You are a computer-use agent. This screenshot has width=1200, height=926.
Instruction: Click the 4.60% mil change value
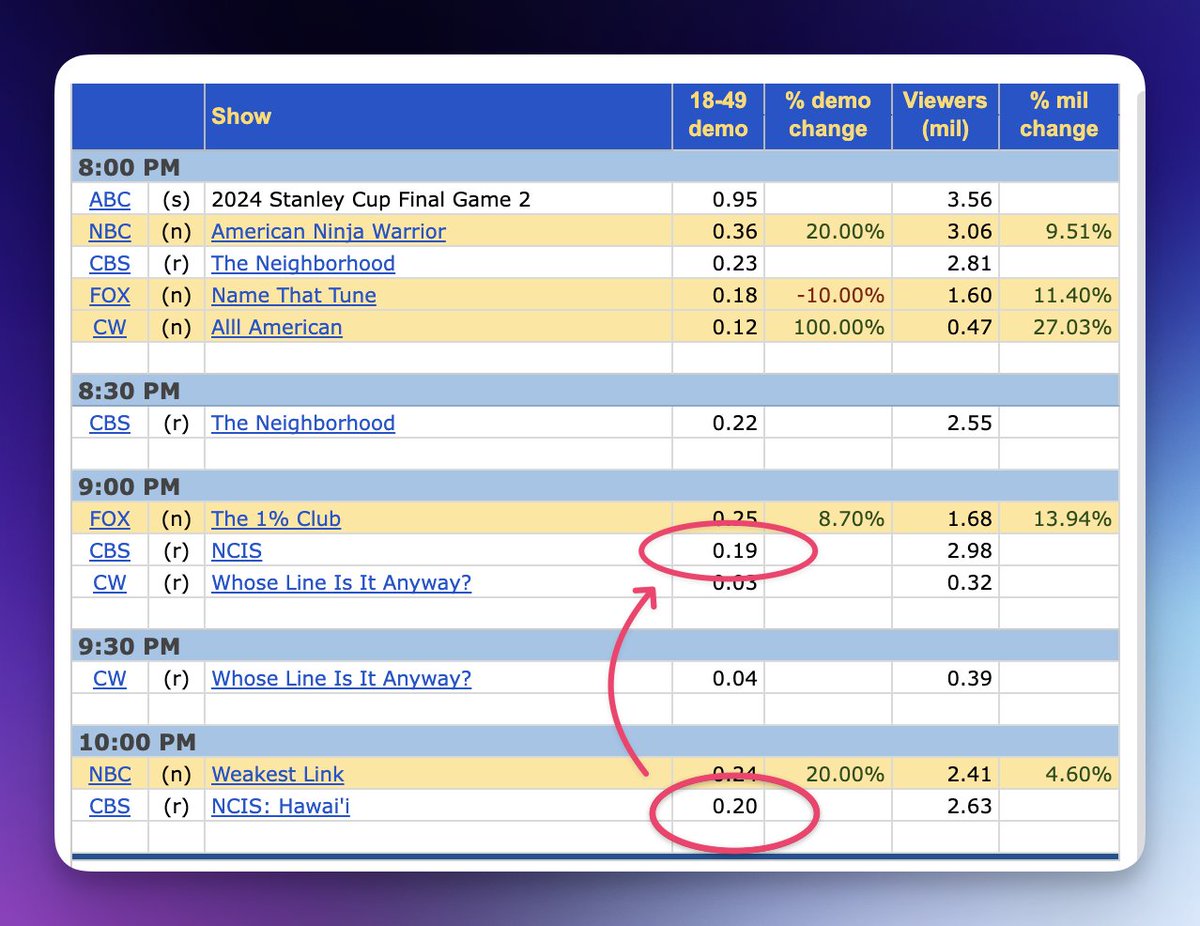pyautogui.click(x=1078, y=775)
